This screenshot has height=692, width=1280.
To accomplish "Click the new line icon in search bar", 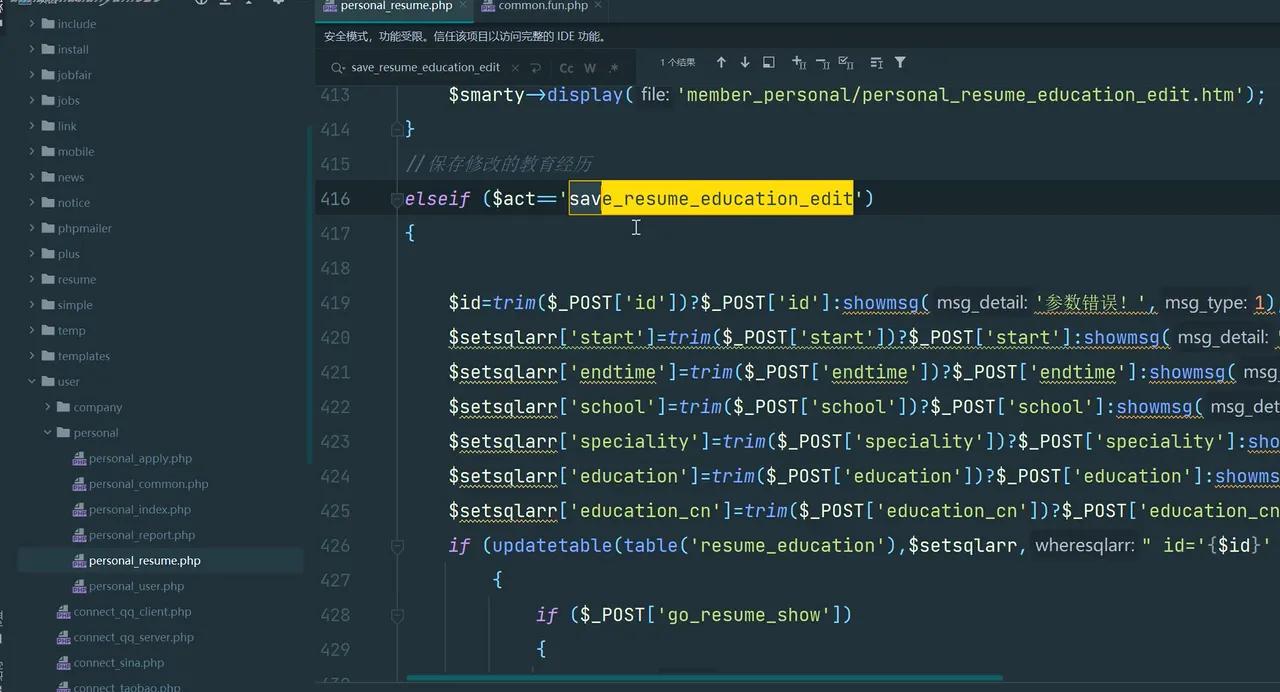I will pyautogui.click(x=536, y=68).
